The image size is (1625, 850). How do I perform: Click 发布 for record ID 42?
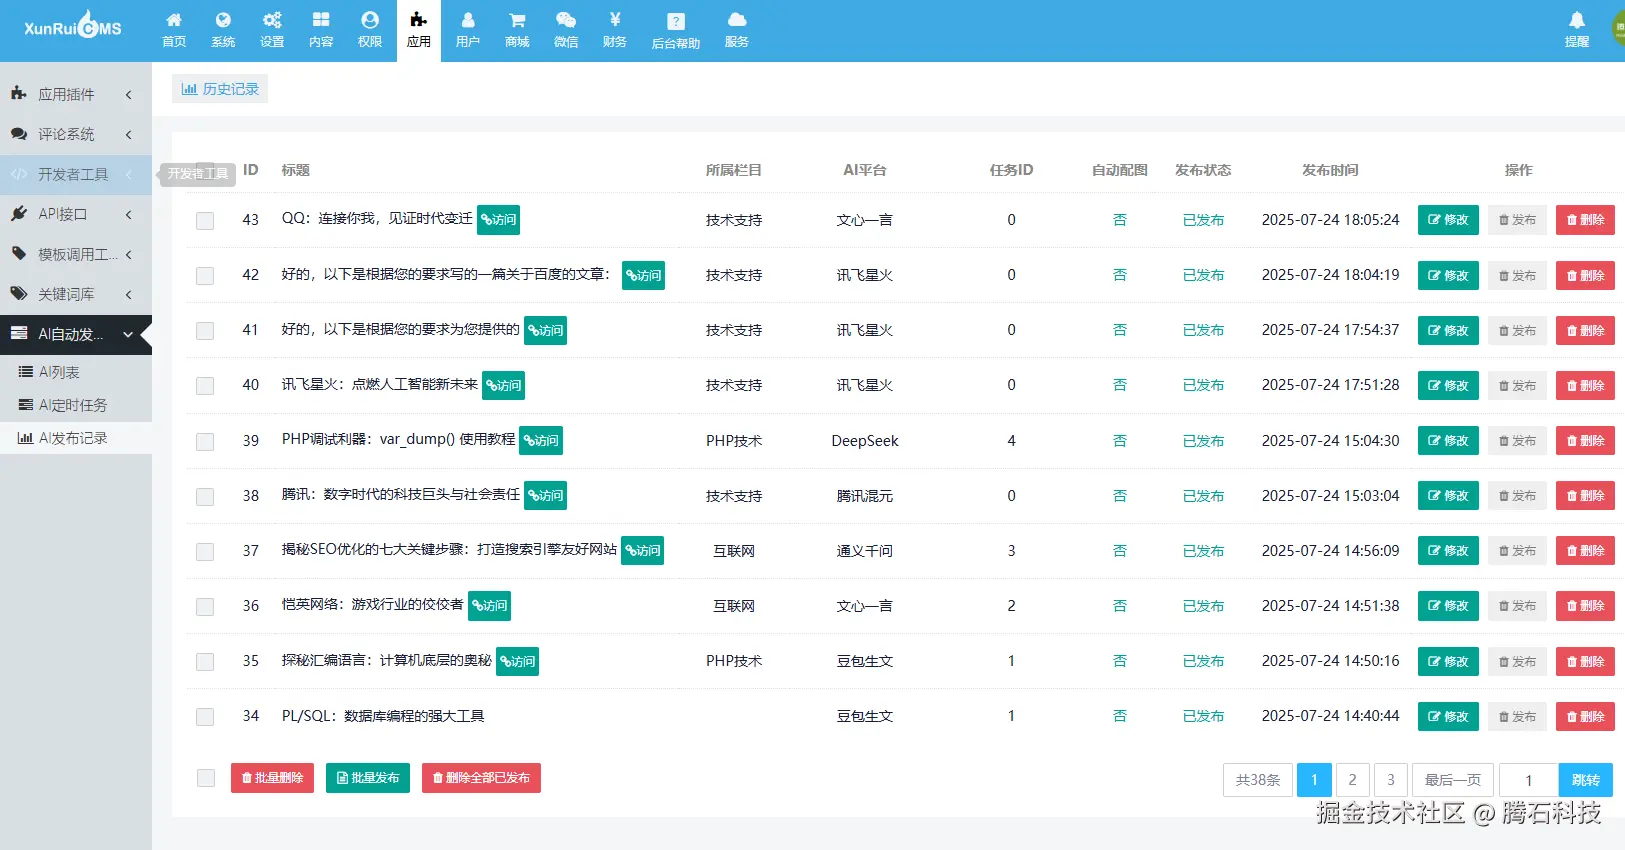(1517, 275)
